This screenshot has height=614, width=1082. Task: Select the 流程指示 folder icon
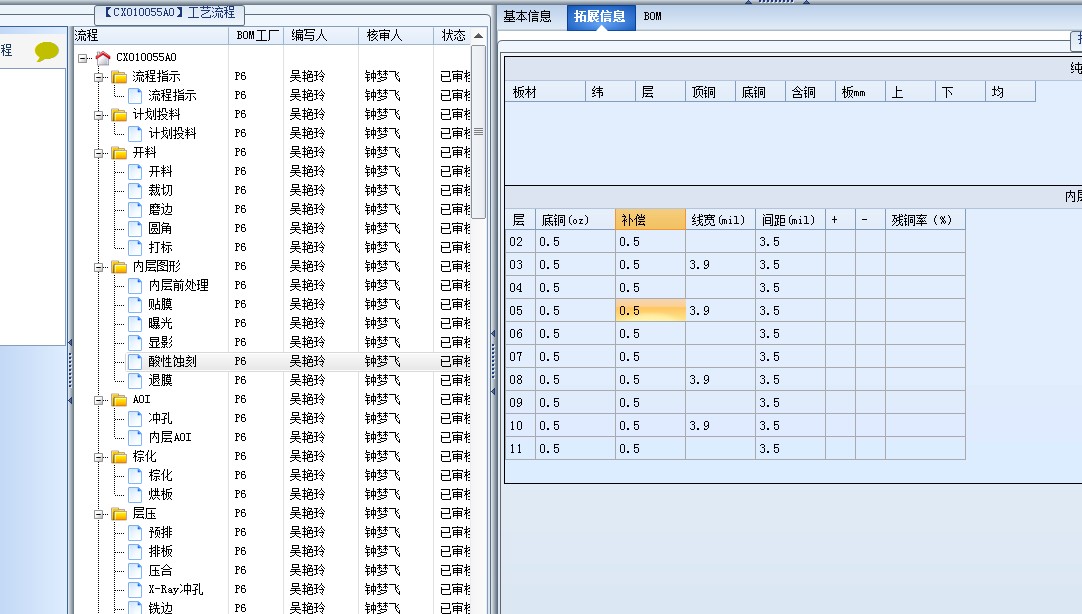119,77
